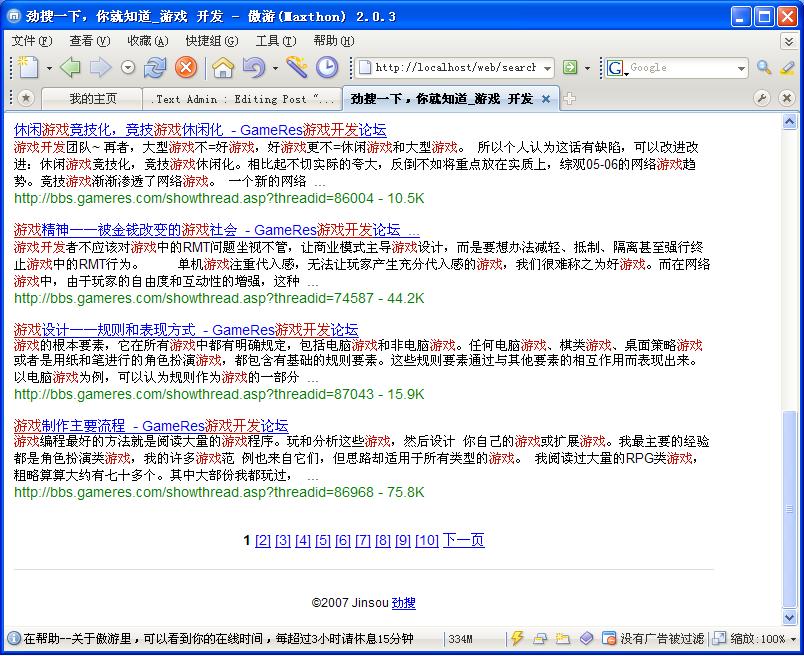Viewport: 804px width, 656px height.
Task: Go to results page [10]
Action: pos(427,540)
